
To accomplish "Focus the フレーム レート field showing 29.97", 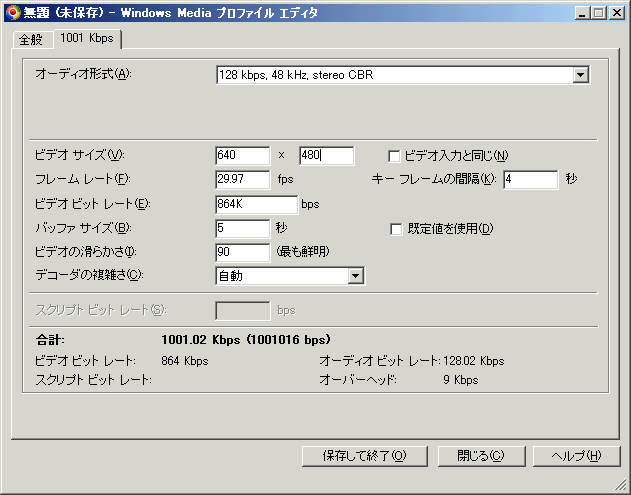I will [x=242, y=180].
